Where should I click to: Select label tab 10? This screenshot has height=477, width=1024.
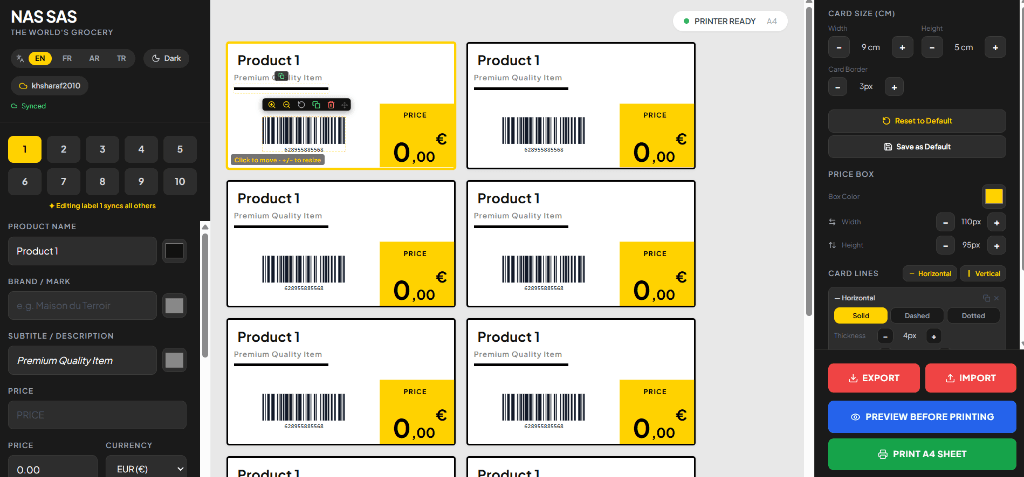coord(180,182)
